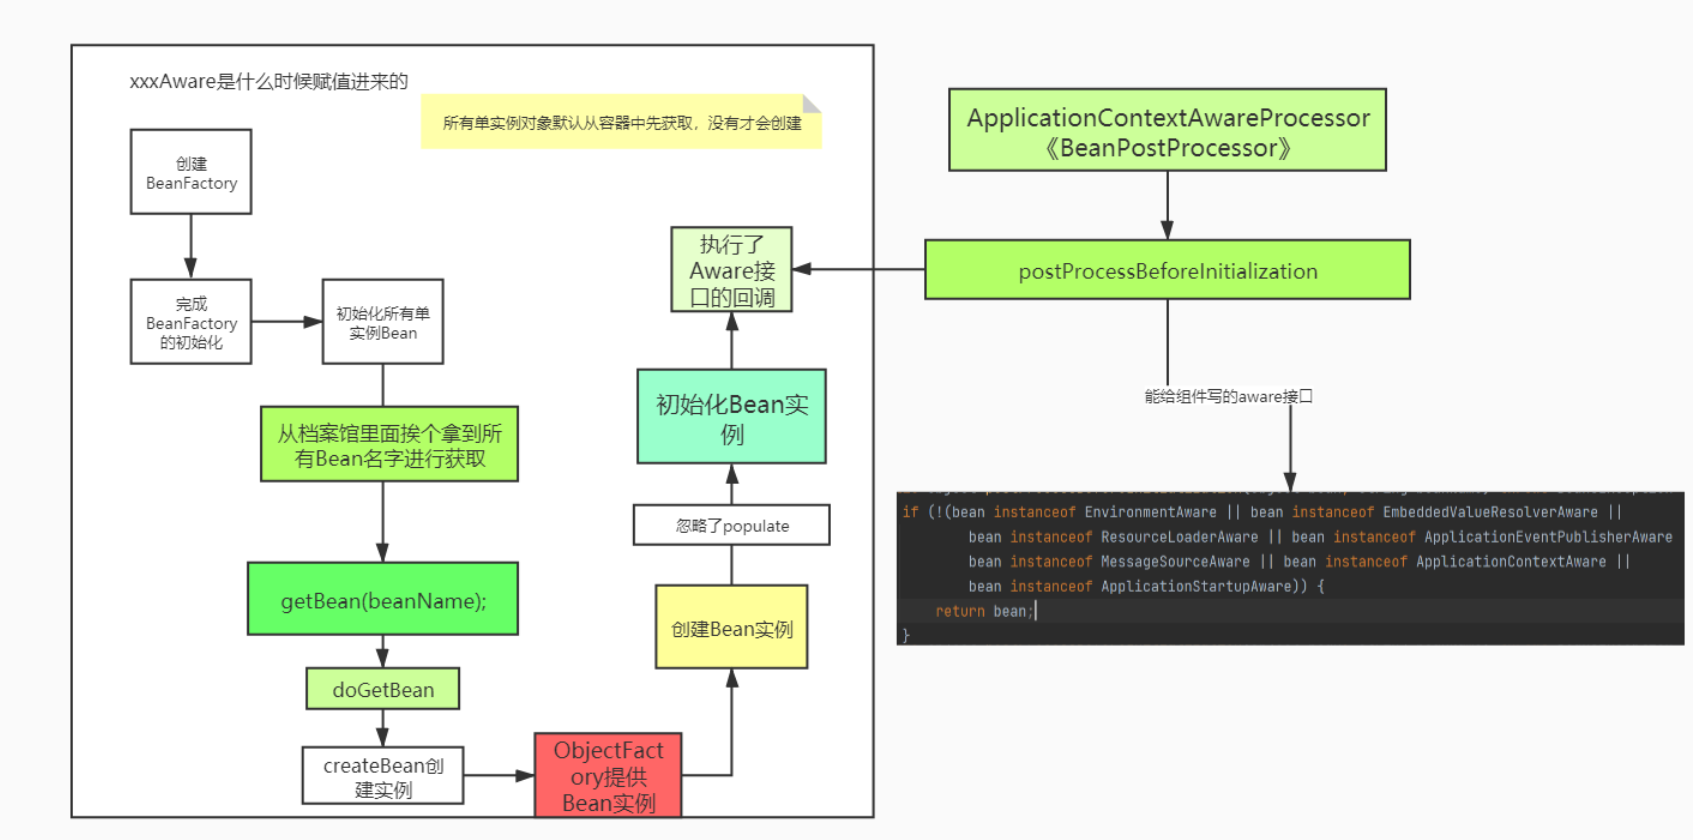Viewport: 1693px width, 840px height.
Task: Select the doGetBean box
Action: 383,689
